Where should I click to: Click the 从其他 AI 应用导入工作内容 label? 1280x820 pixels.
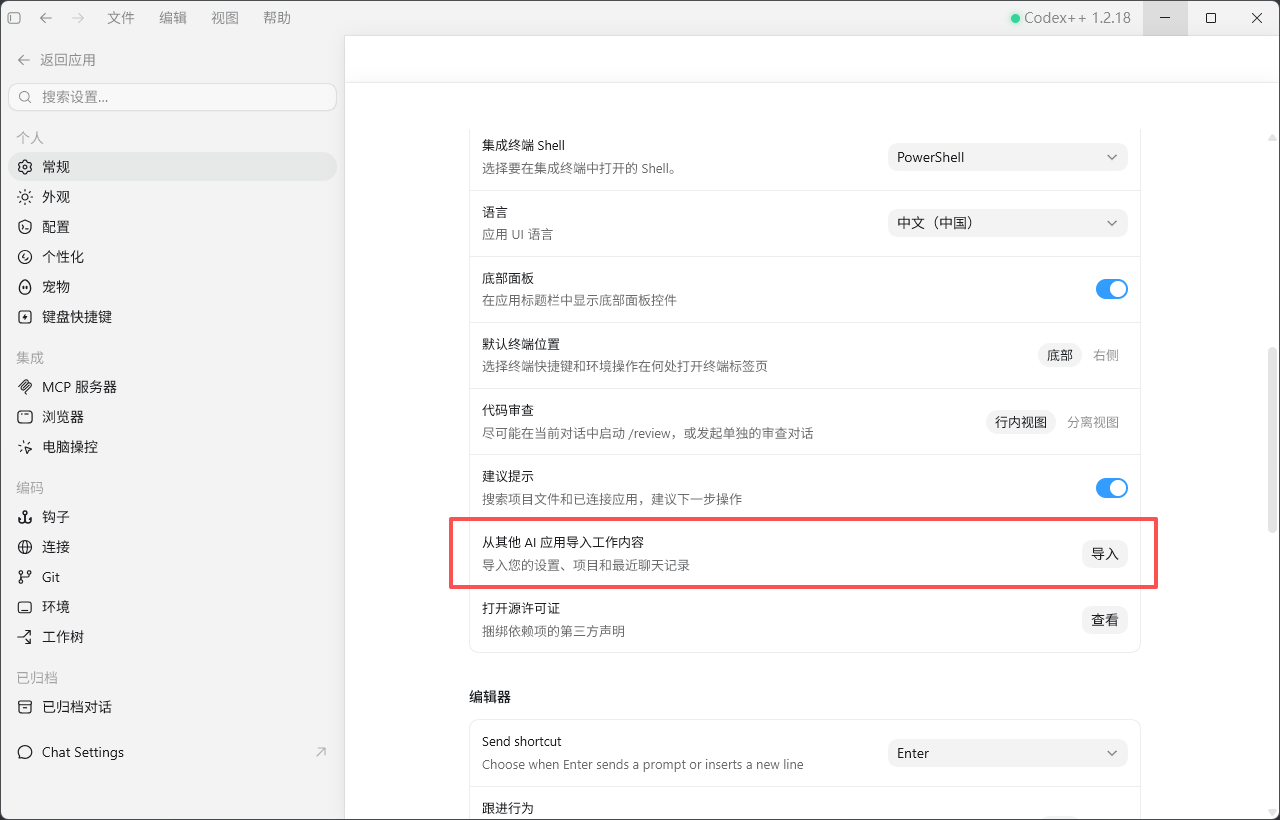563,543
